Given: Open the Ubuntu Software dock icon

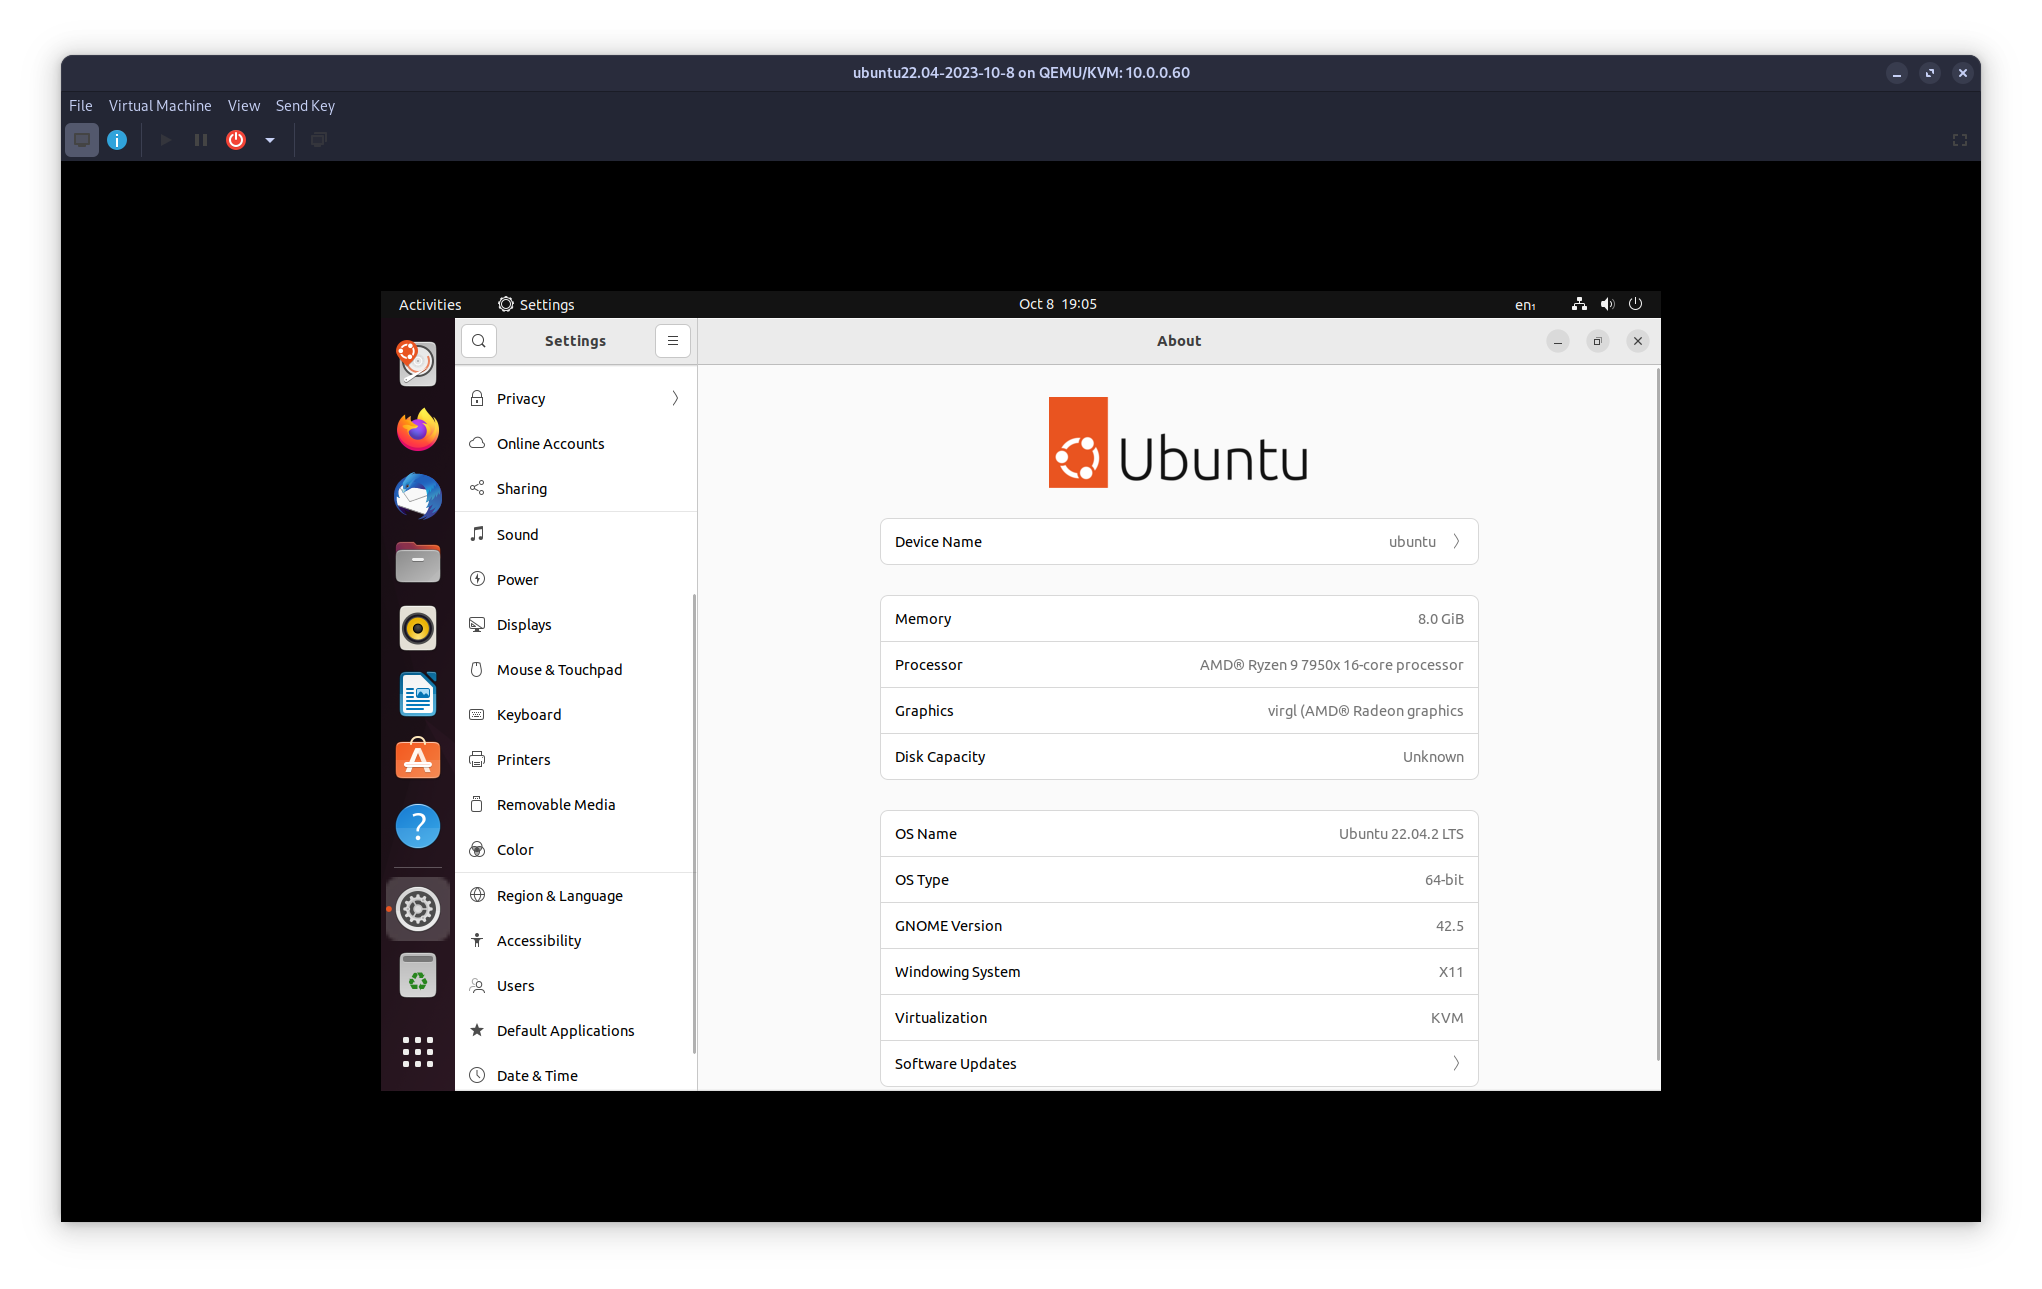Looking at the screenshot, I should coord(418,759).
